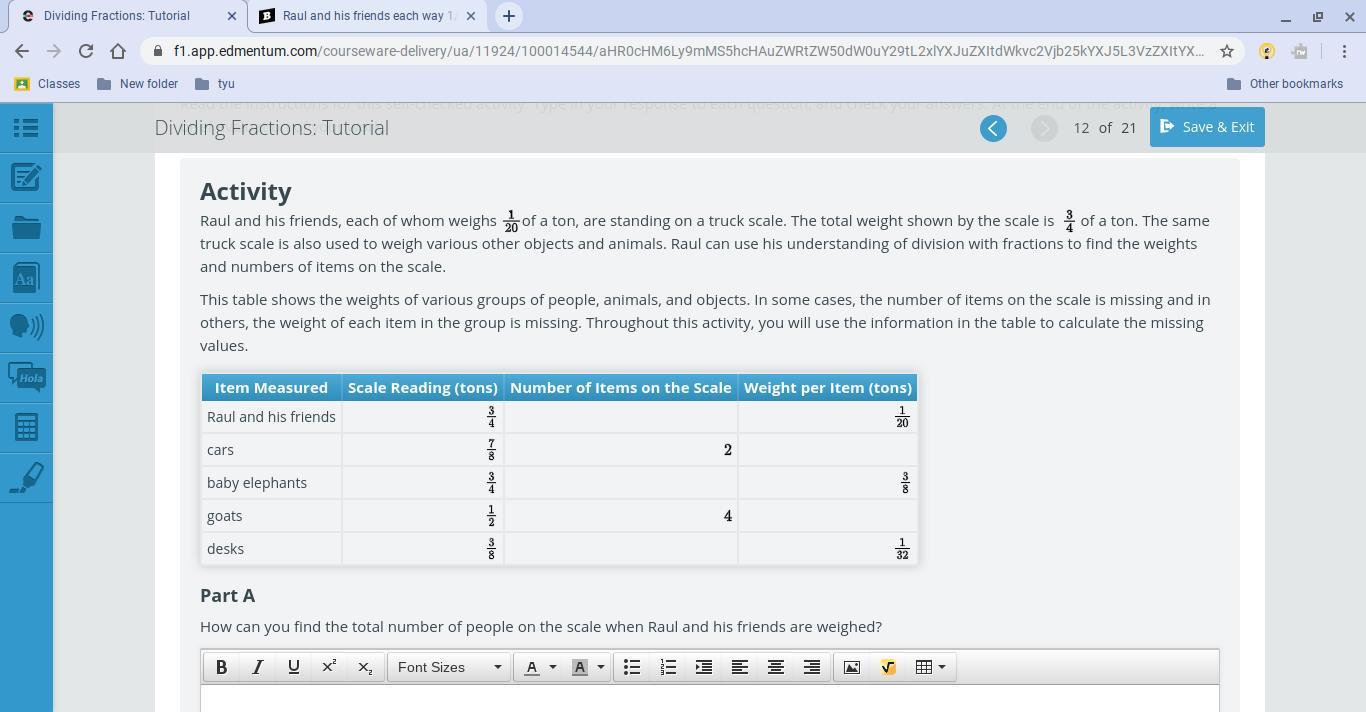Open the Classes bookmark
The width and height of the screenshot is (1366, 712).
47,84
